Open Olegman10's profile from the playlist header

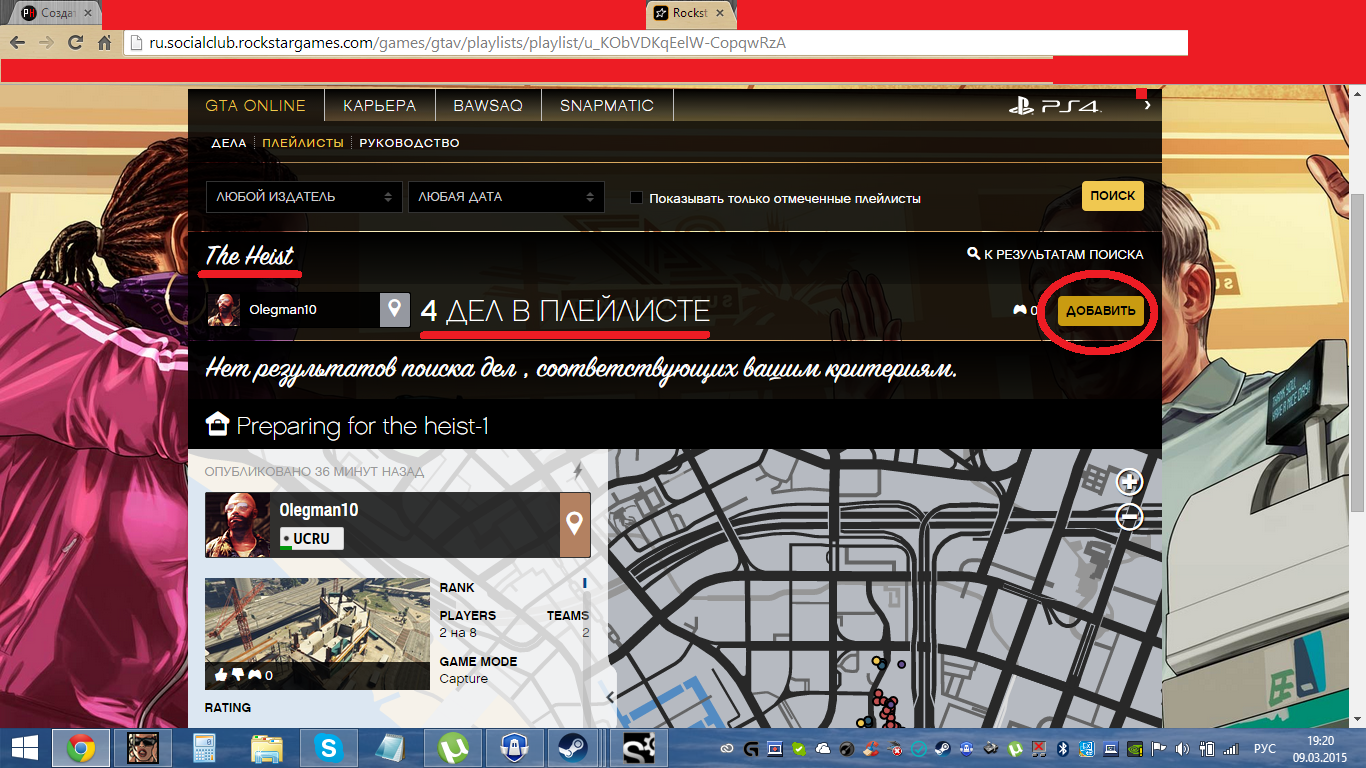click(x=283, y=310)
